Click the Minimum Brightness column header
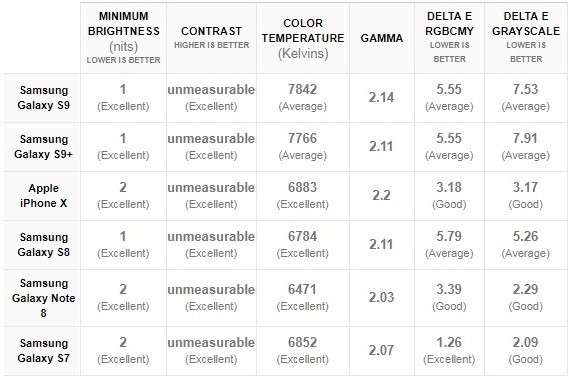This screenshot has width=569, height=380. click(x=123, y=38)
